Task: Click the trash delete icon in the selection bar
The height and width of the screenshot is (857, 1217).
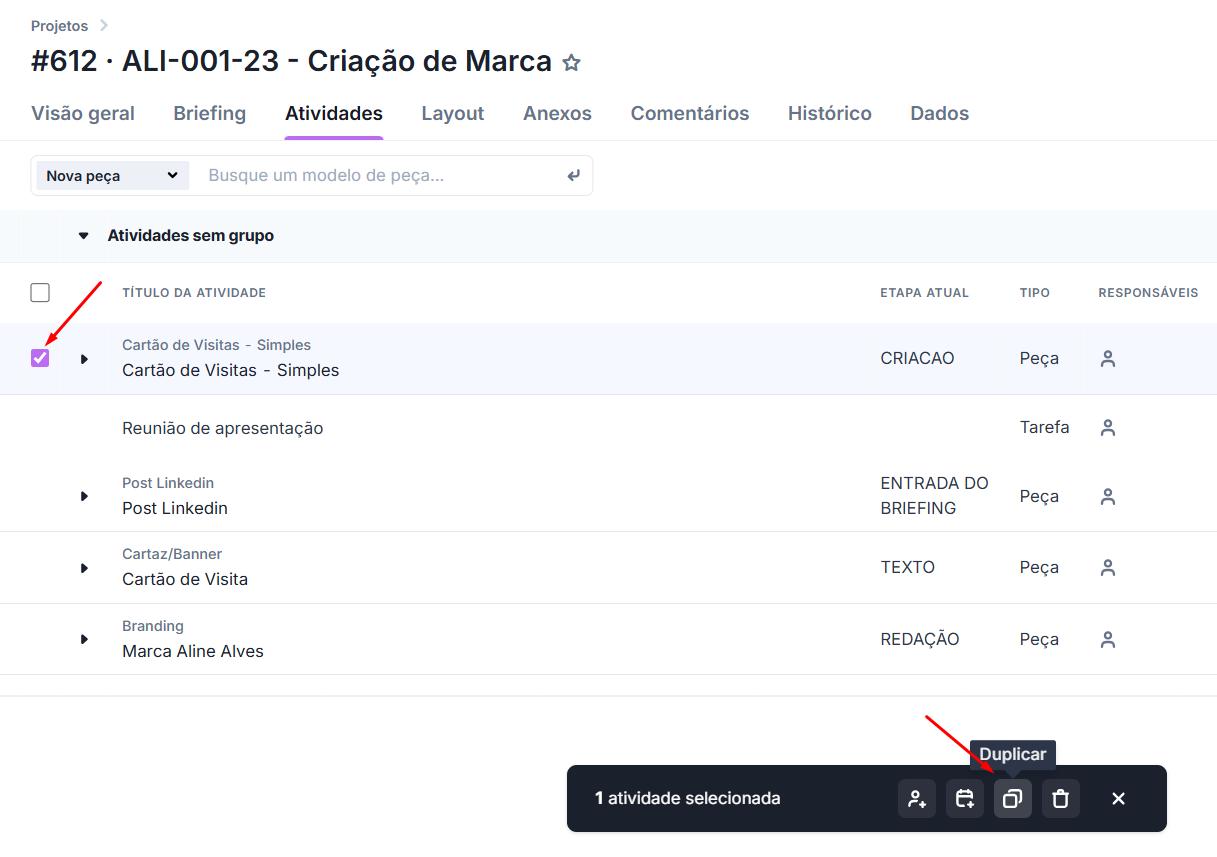Action: [1061, 799]
